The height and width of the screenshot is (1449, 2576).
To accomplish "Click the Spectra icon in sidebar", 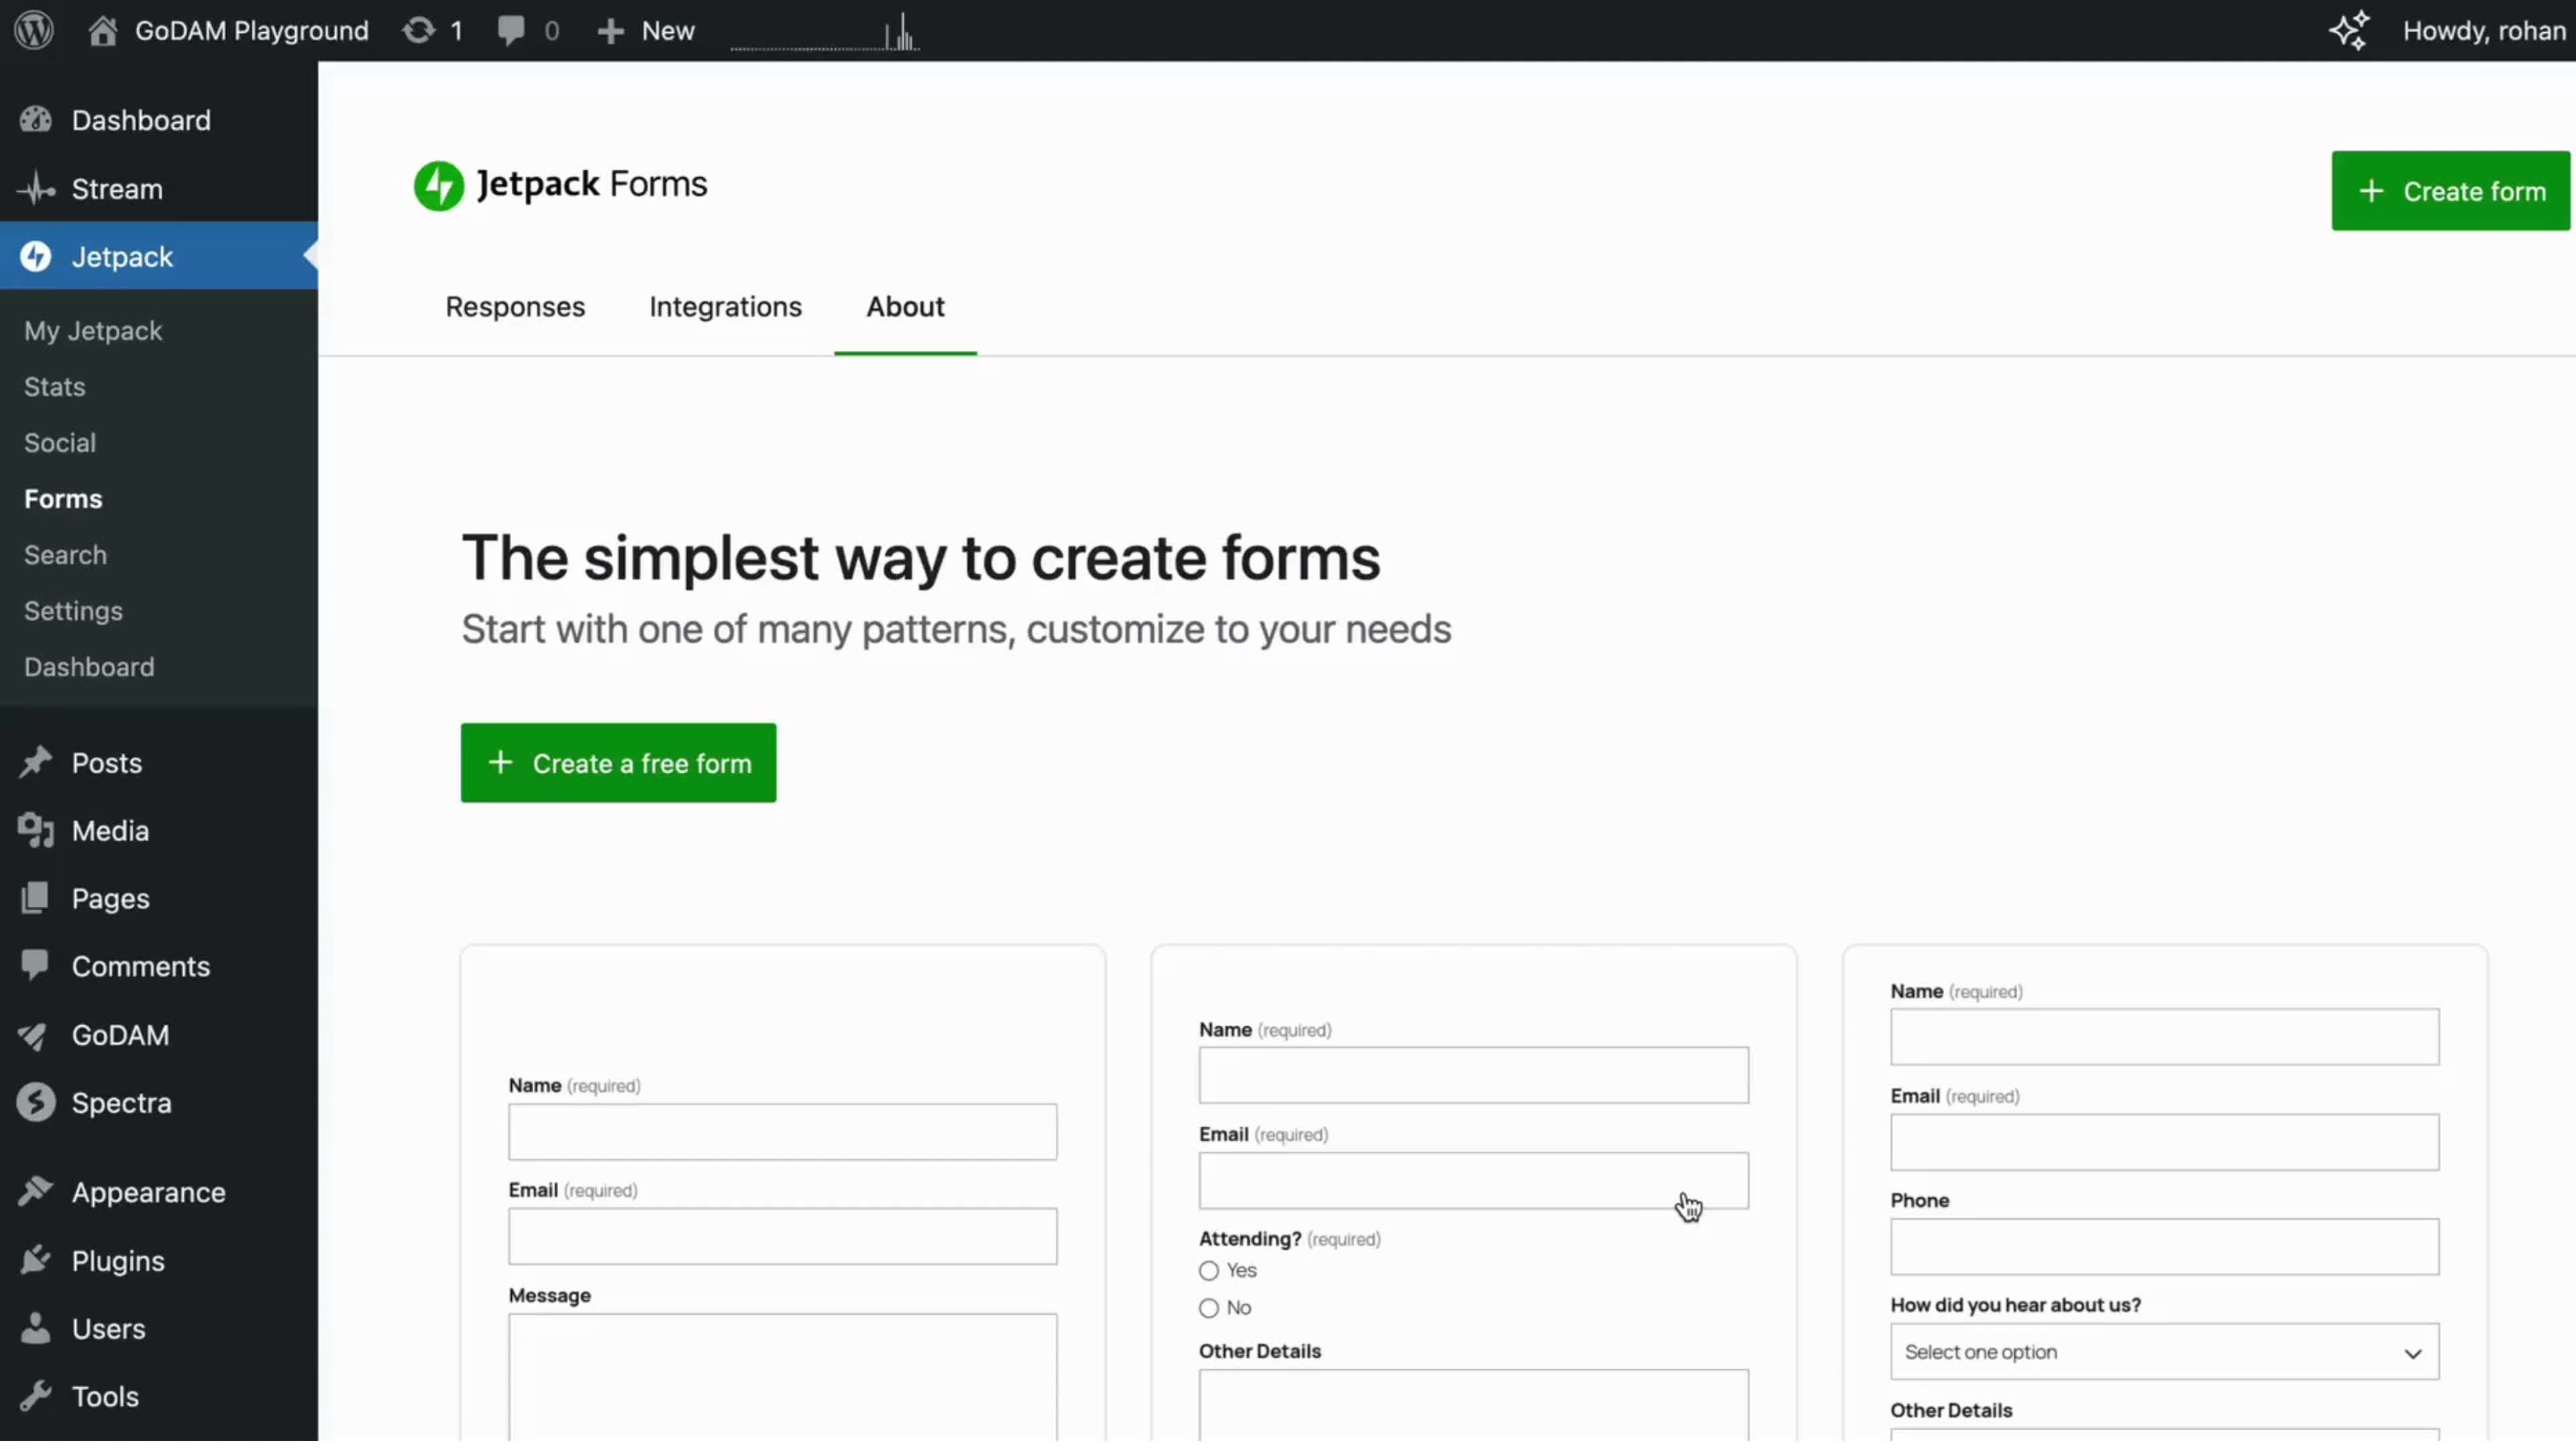I will pos(35,1104).
